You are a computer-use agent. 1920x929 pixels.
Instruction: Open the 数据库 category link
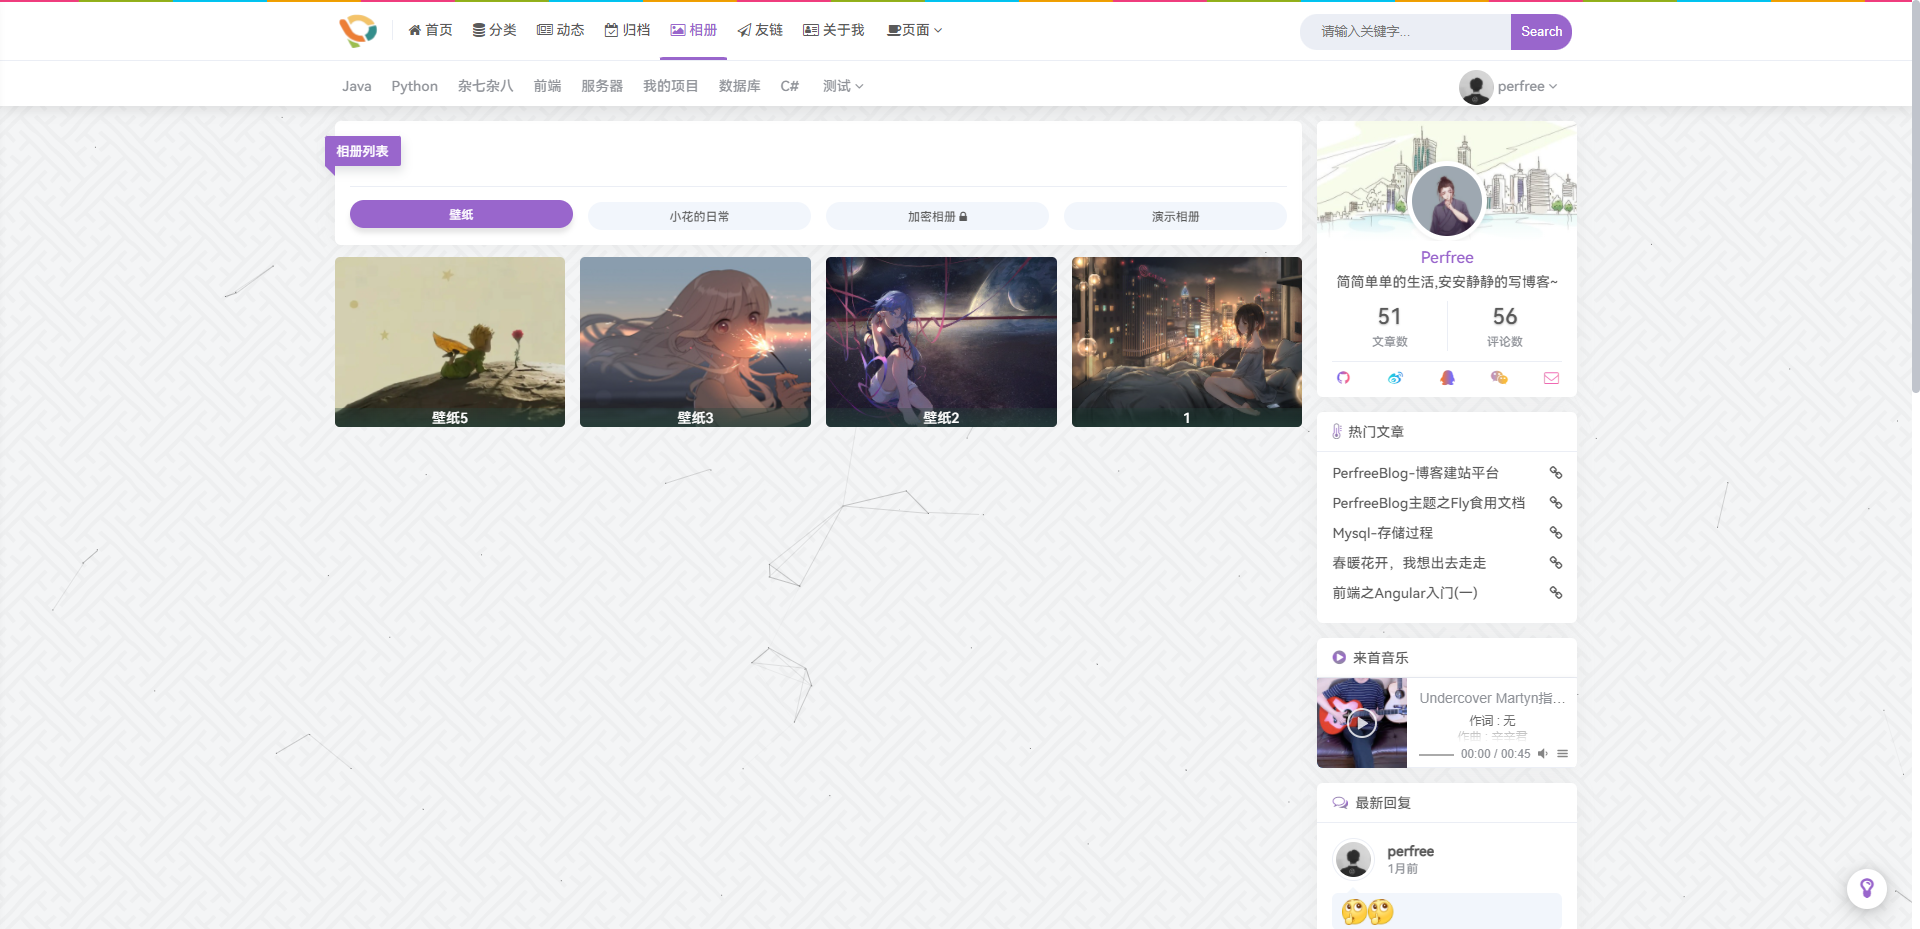point(739,86)
